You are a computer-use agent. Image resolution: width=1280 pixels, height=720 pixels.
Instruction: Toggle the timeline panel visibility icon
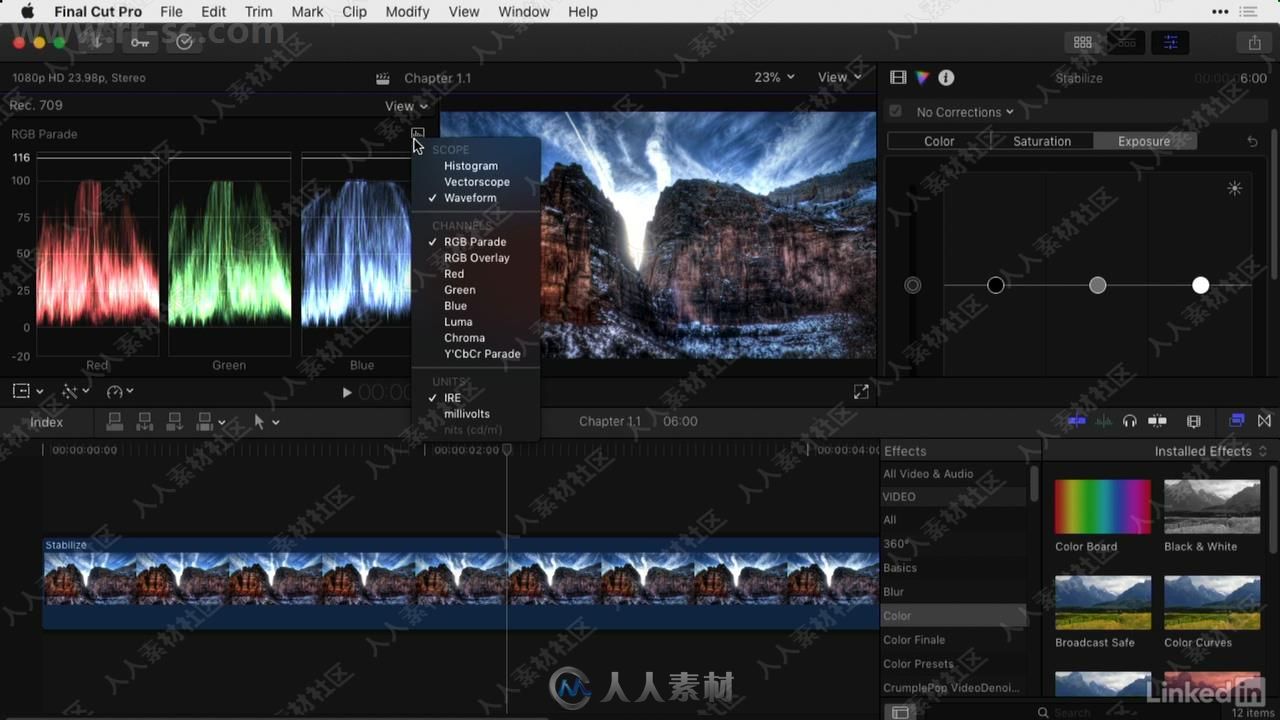(x=1126, y=42)
